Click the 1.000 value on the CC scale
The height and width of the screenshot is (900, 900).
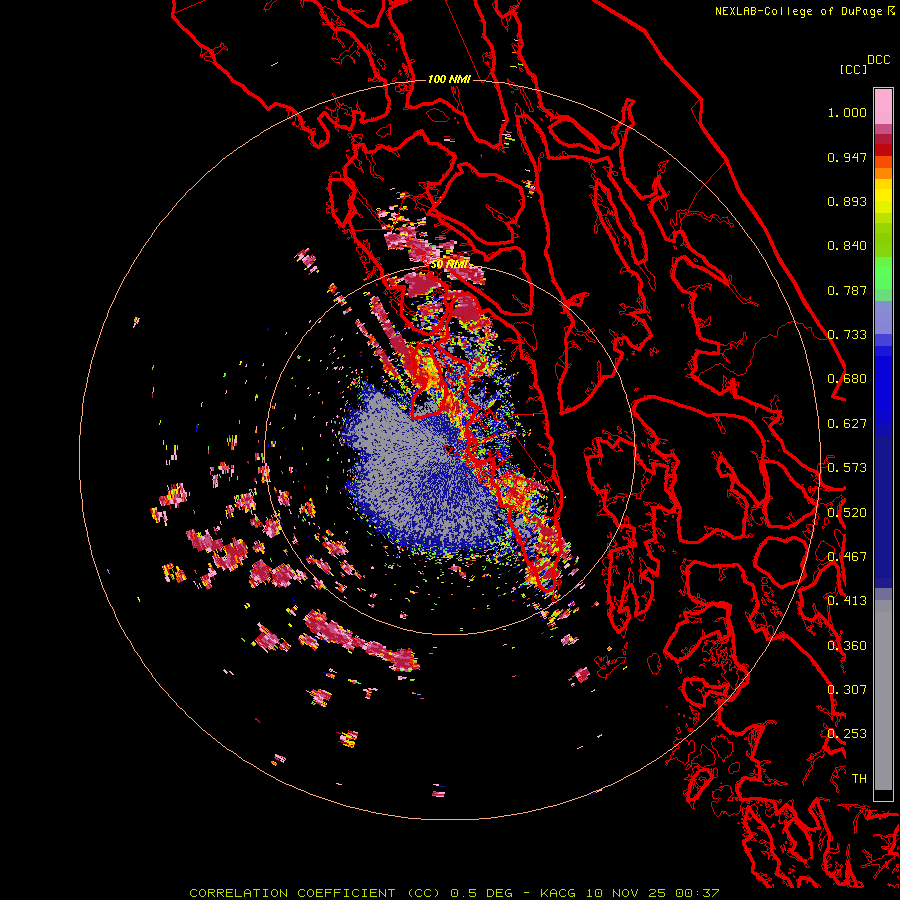[847, 112]
